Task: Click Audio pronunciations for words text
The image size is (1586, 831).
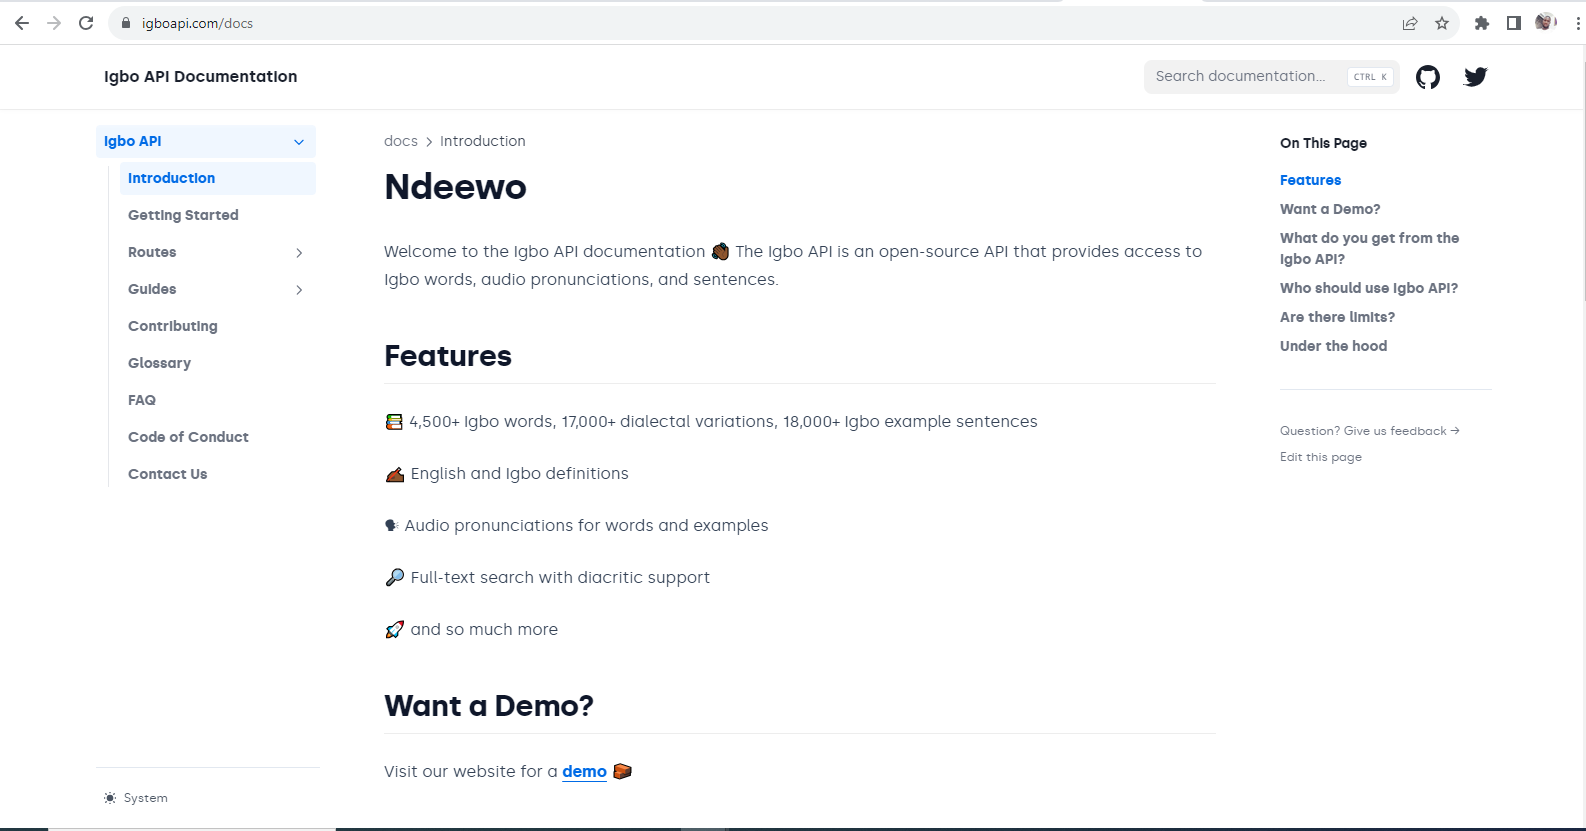Action: click(x=586, y=526)
